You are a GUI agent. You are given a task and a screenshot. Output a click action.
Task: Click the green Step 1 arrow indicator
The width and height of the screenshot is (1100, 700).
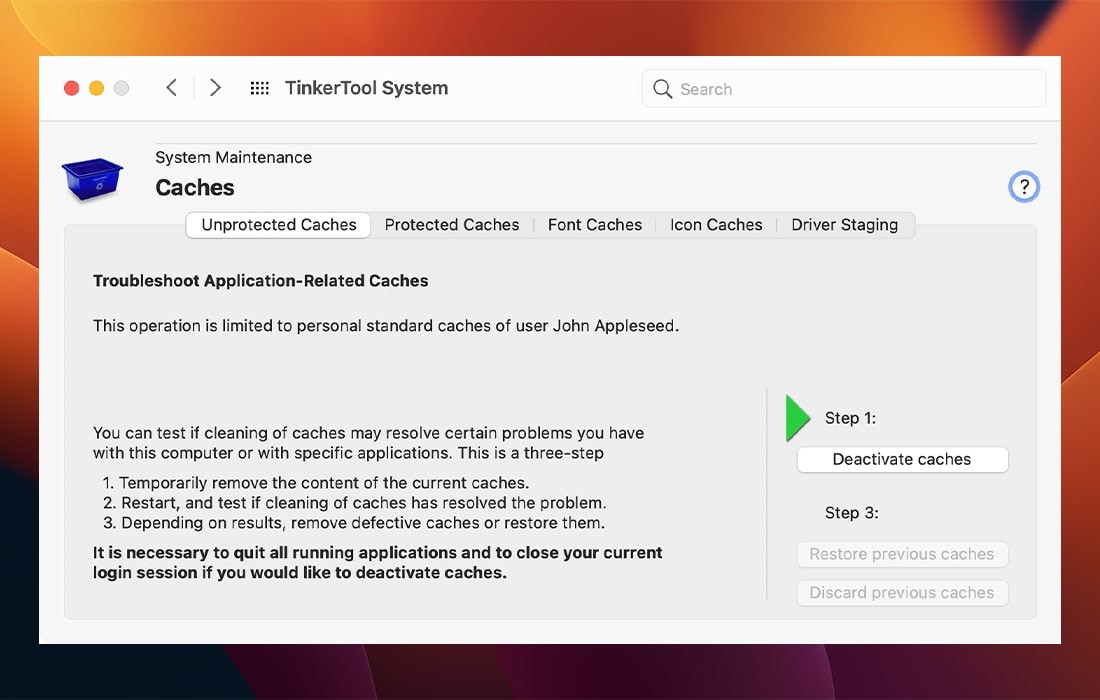[x=797, y=417]
